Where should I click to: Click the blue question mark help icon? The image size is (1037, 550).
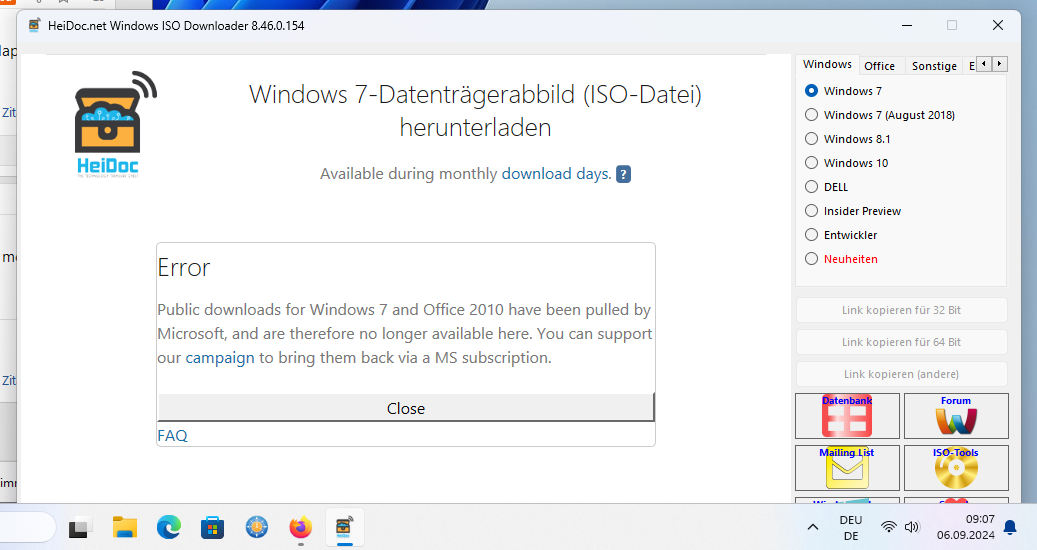point(623,174)
